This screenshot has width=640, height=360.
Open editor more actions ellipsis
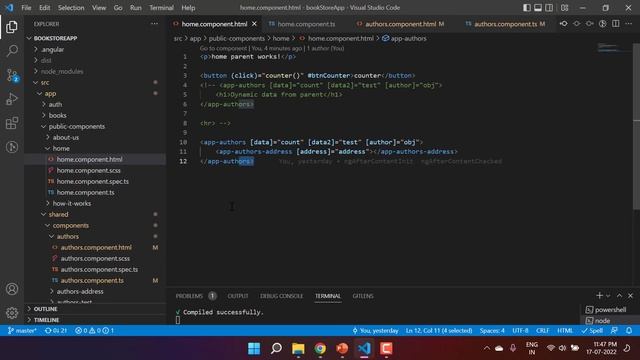coord(629,24)
